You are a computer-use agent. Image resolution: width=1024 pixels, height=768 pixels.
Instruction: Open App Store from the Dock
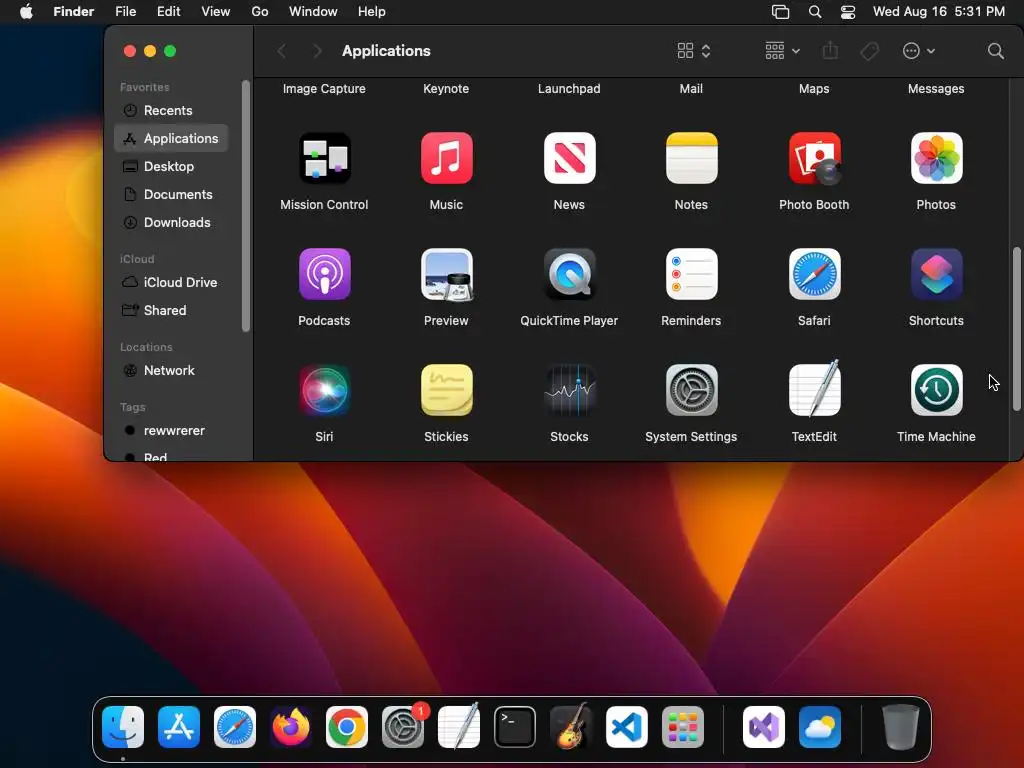click(179, 727)
